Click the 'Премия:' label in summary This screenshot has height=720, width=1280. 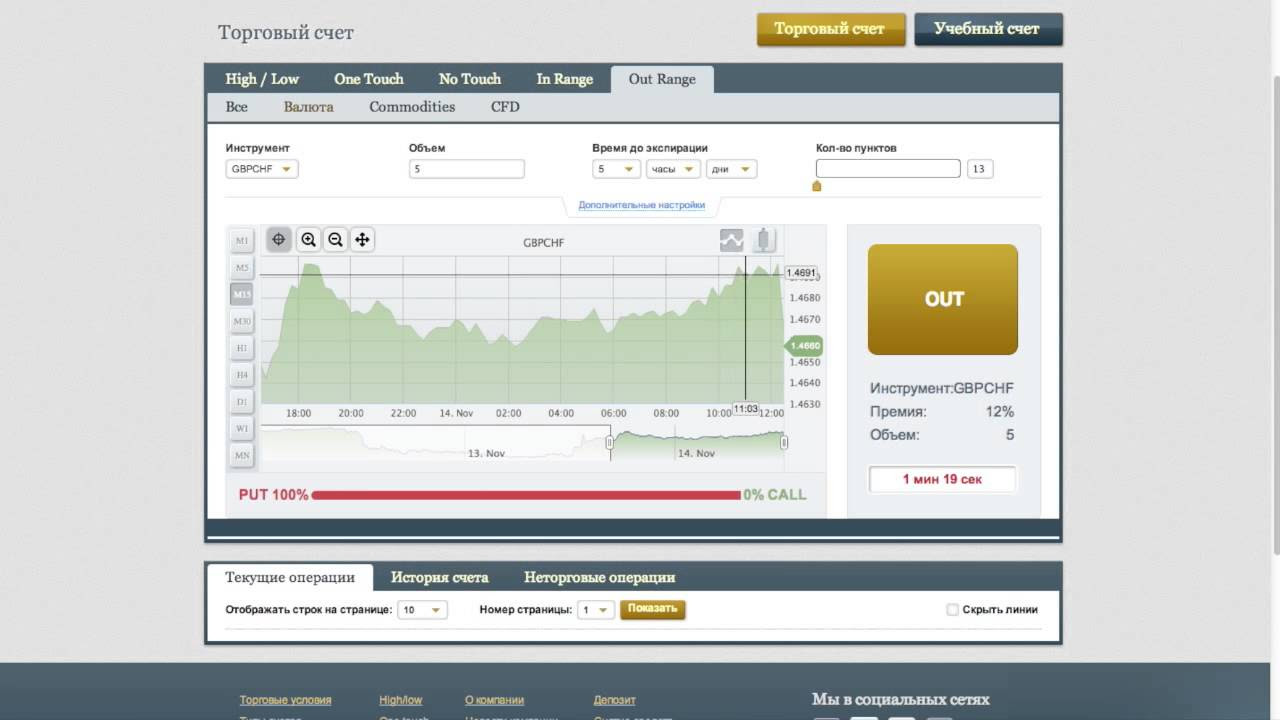[x=898, y=412]
